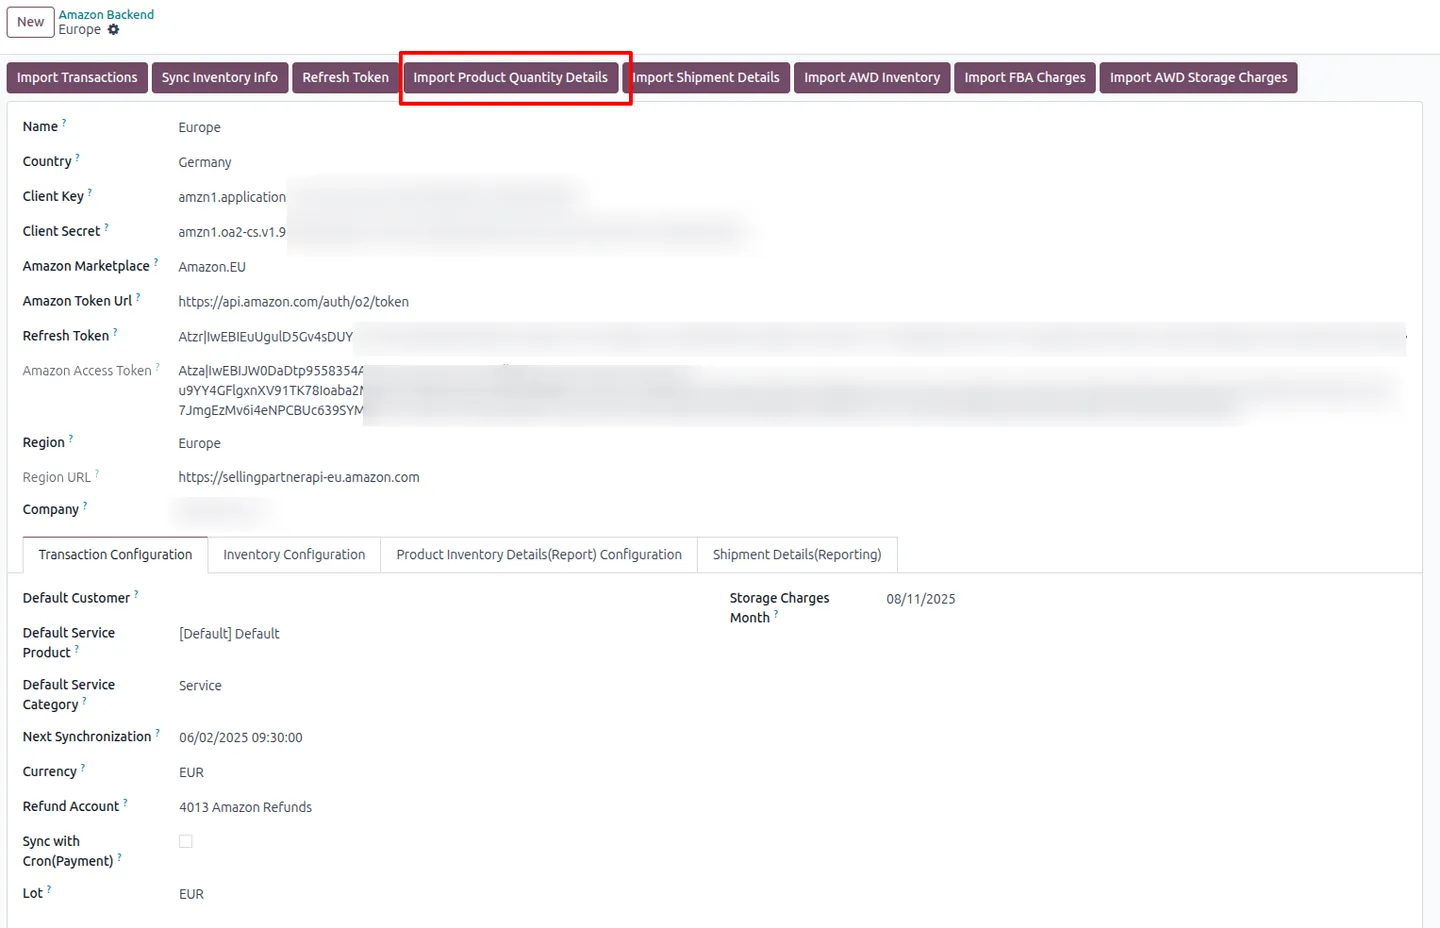Open Refund Account field 4013 Amazon Refunds
The width and height of the screenshot is (1440, 928).
click(x=245, y=808)
